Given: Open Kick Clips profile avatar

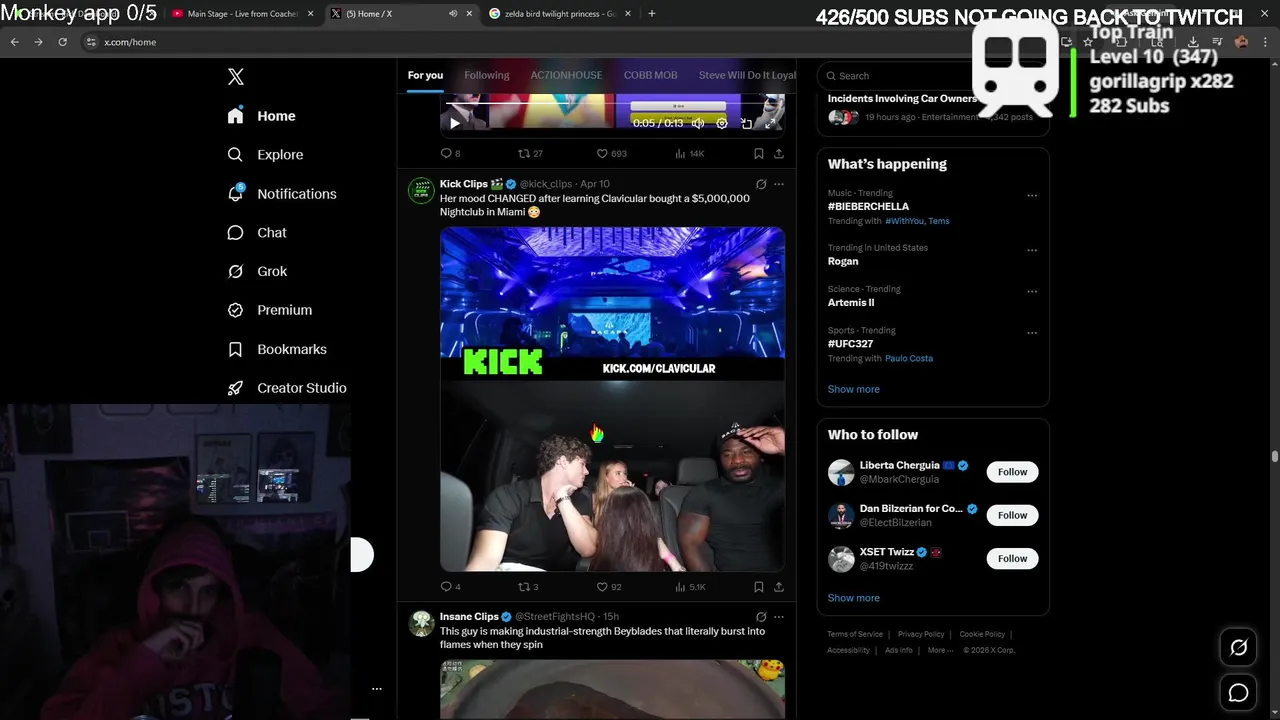Looking at the screenshot, I should [x=421, y=190].
